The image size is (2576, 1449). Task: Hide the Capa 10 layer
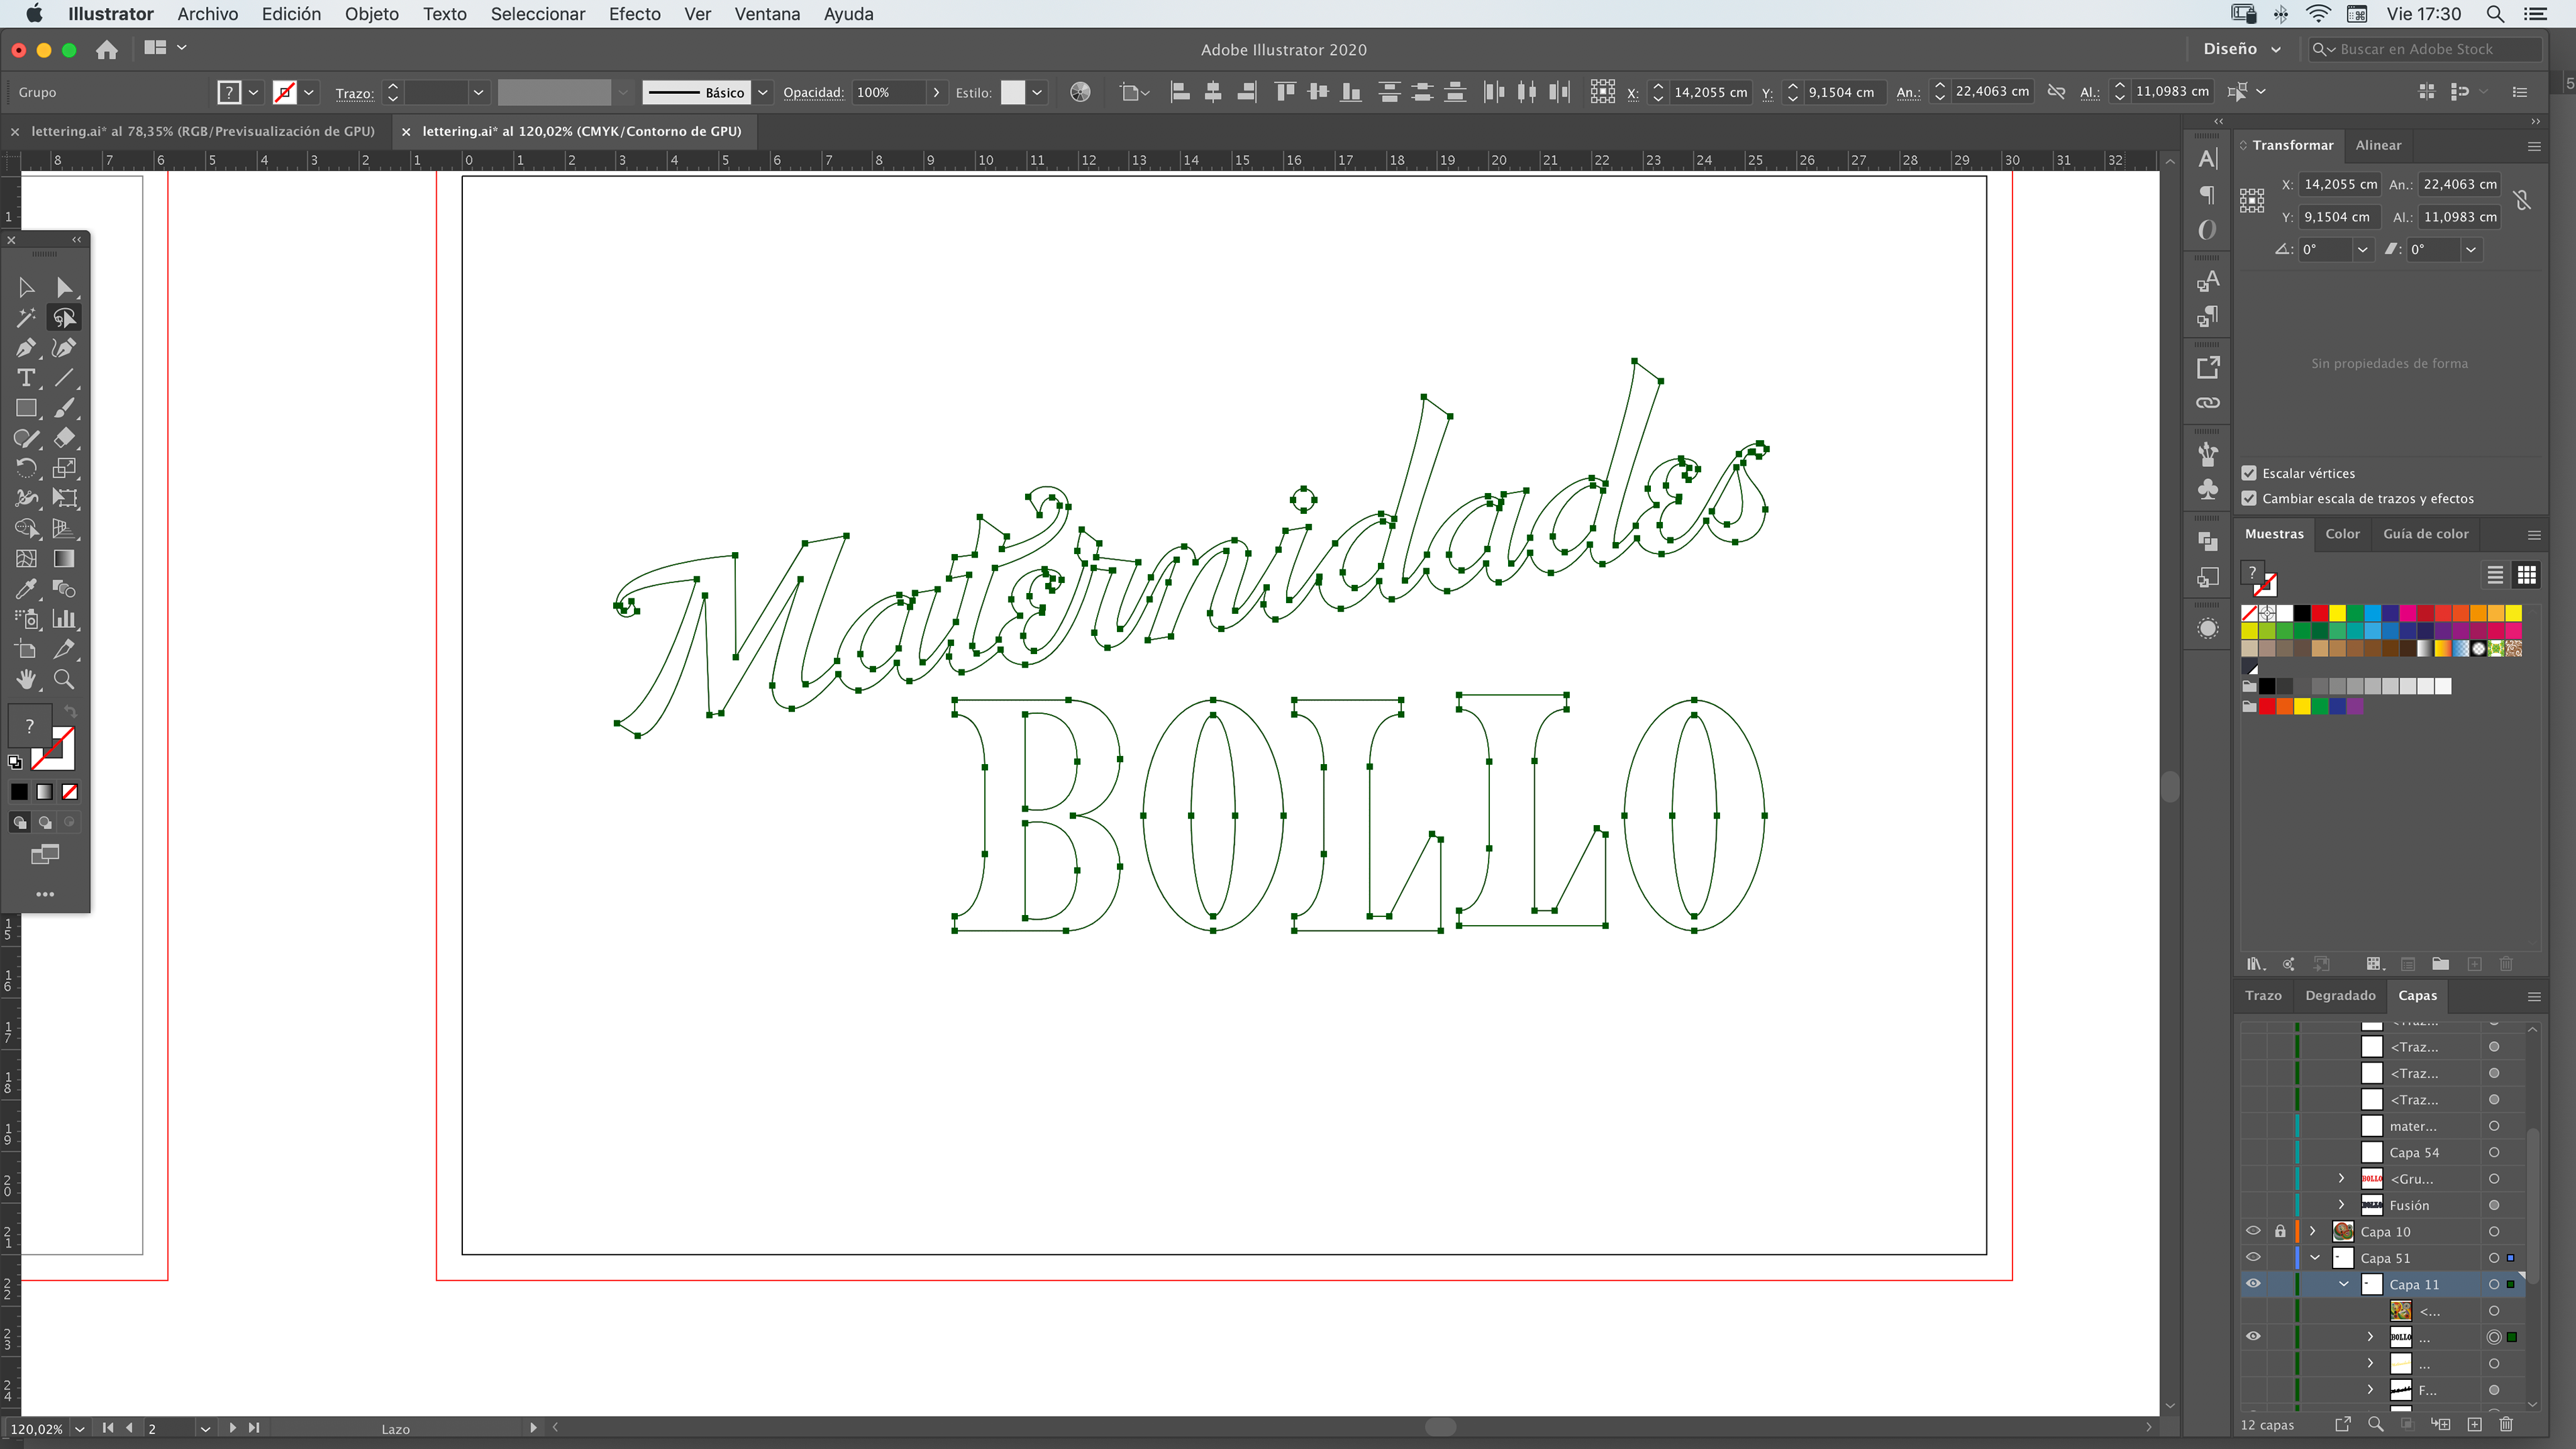pos(2253,1231)
